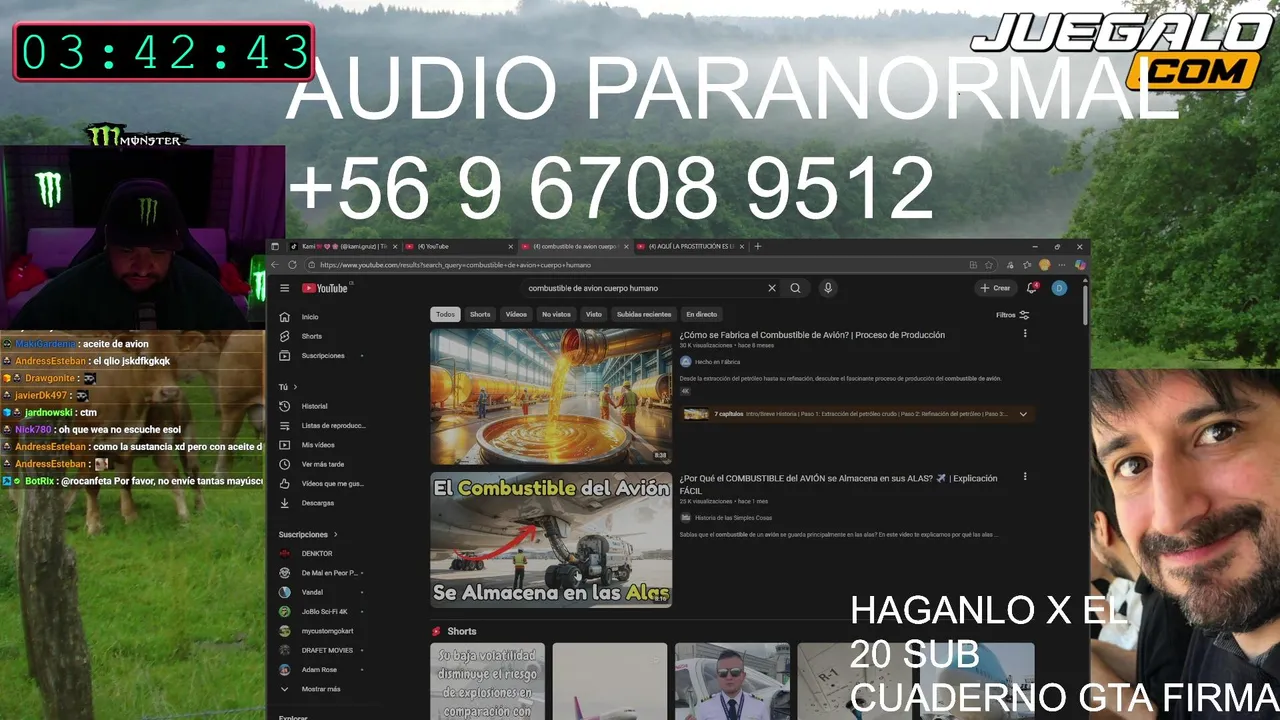Open the Filtros options
This screenshot has height=720, width=1280.
[1012, 315]
